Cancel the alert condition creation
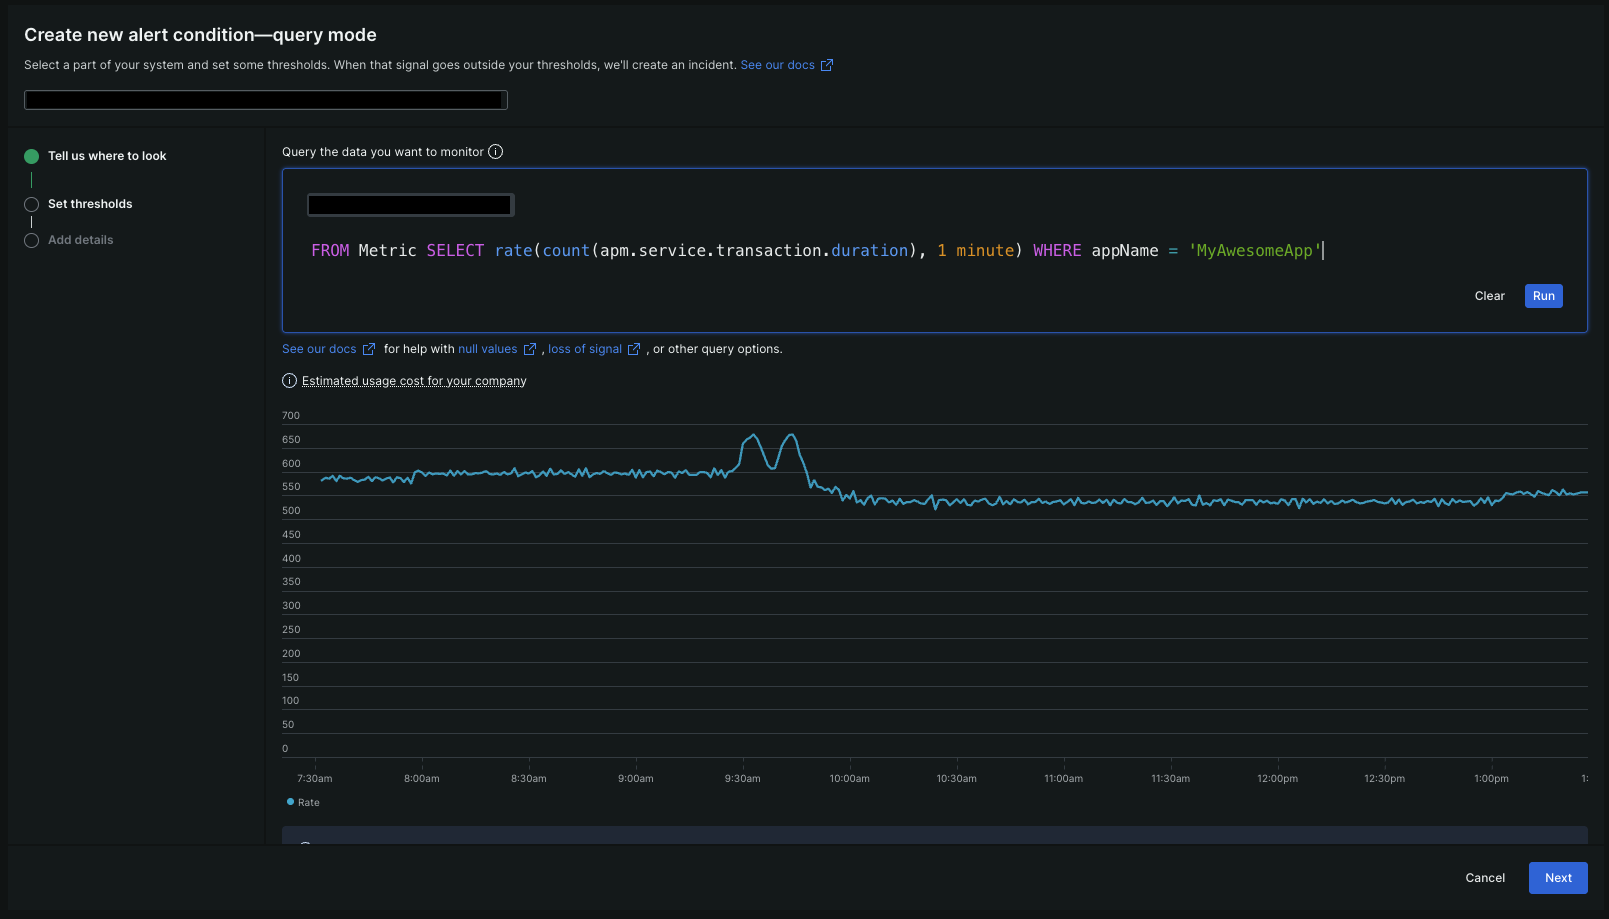This screenshot has height=919, width=1609. 1485,878
